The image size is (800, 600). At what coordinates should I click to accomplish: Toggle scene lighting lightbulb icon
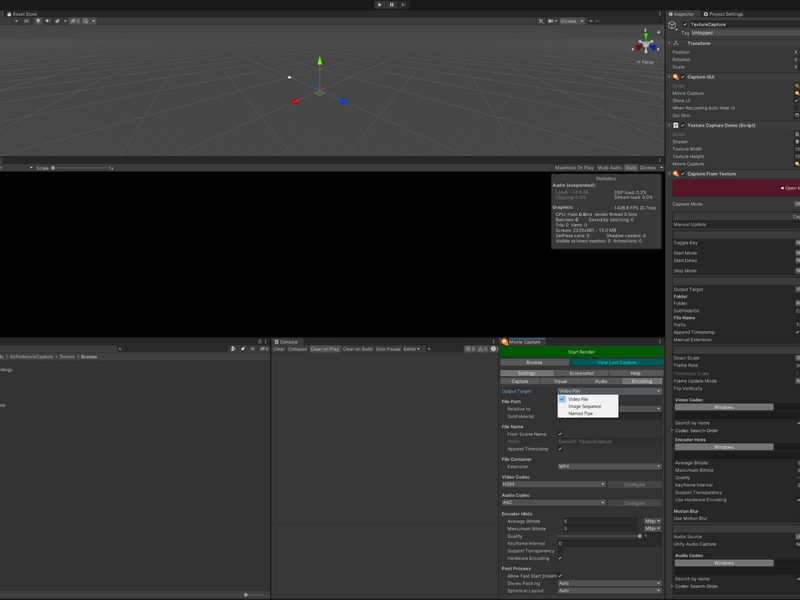[38, 21]
